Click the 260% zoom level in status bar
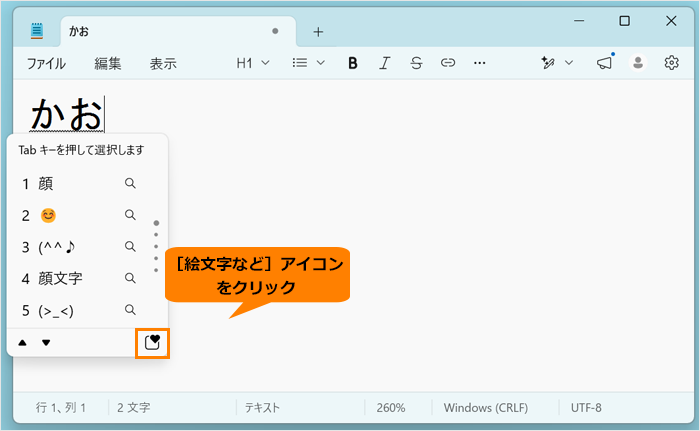This screenshot has height=431, width=700. 391,408
